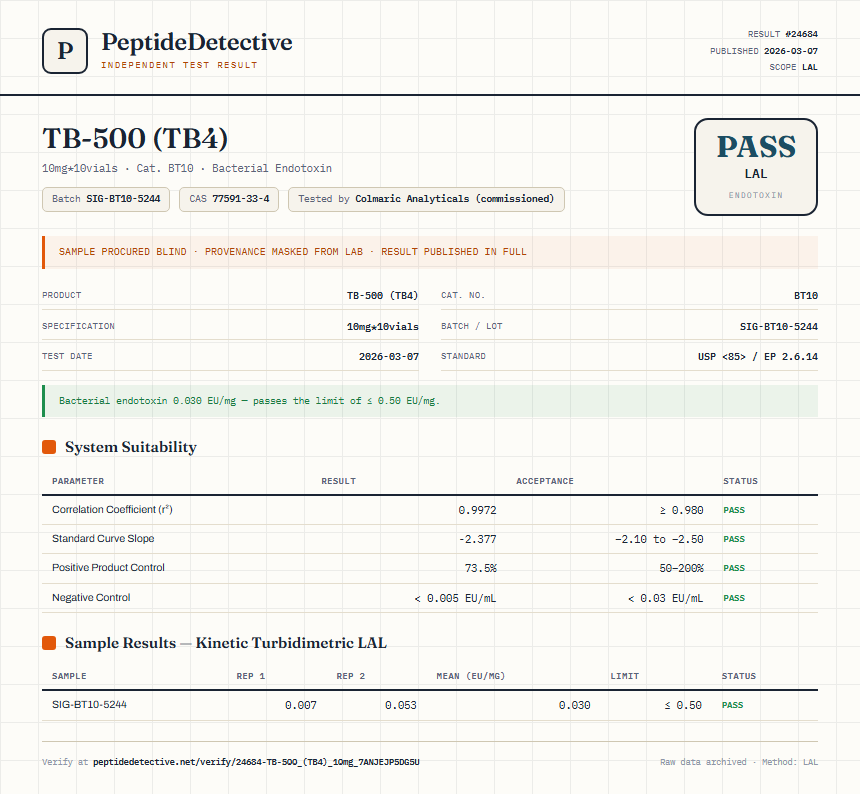Click the PeptideDetective brand title
Screen dimensions: 860x794
197,42
